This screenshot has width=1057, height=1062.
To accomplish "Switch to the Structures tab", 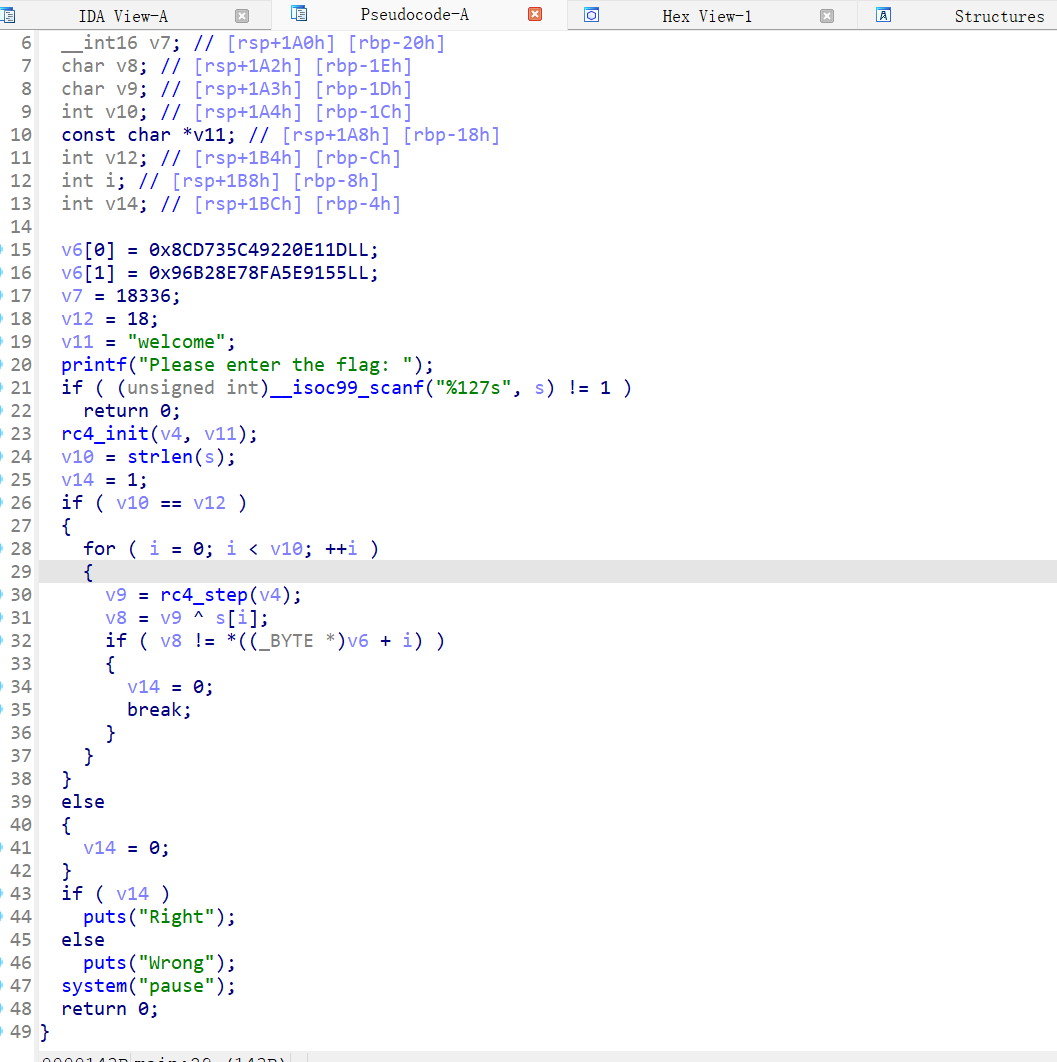I will click(x=998, y=16).
